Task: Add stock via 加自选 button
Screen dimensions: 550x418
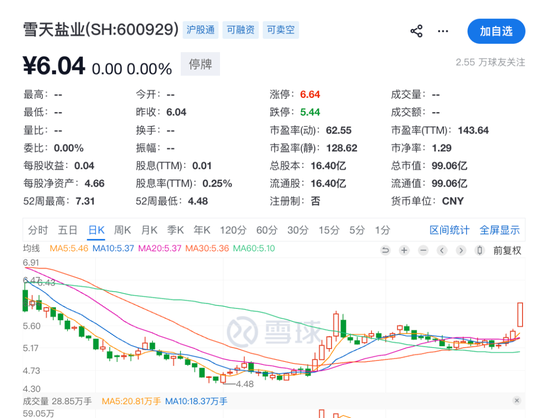Action: pyautogui.click(x=496, y=31)
